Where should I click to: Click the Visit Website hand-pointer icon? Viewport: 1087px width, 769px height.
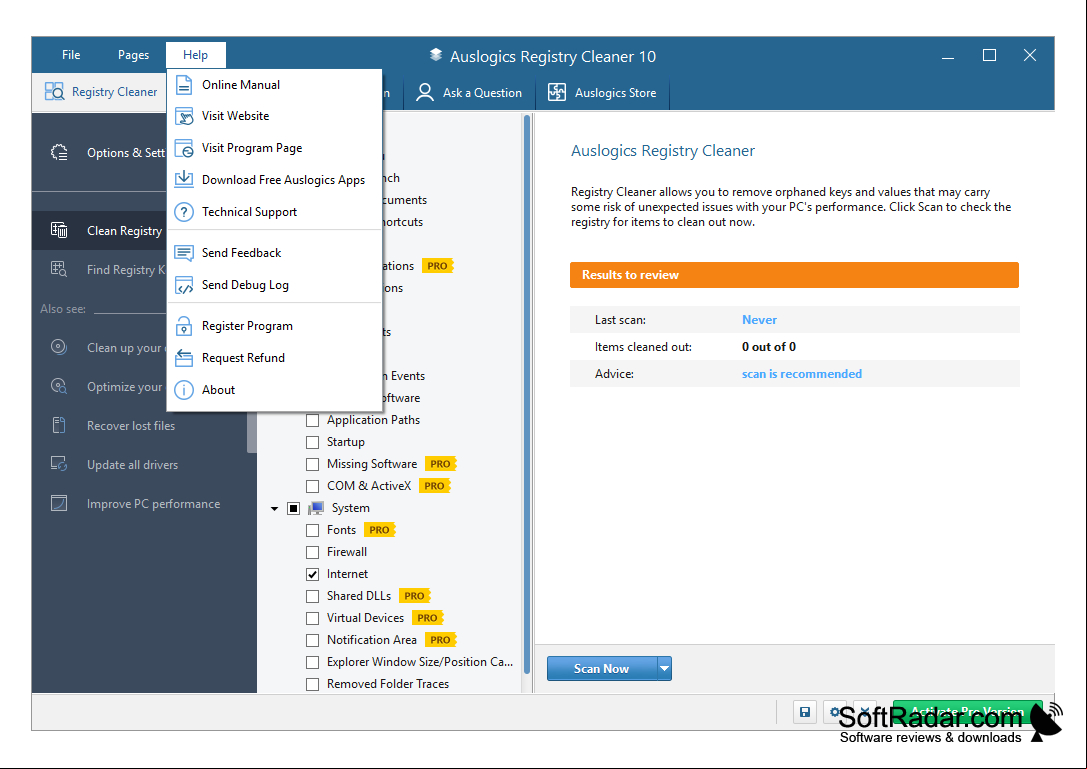[x=184, y=116]
